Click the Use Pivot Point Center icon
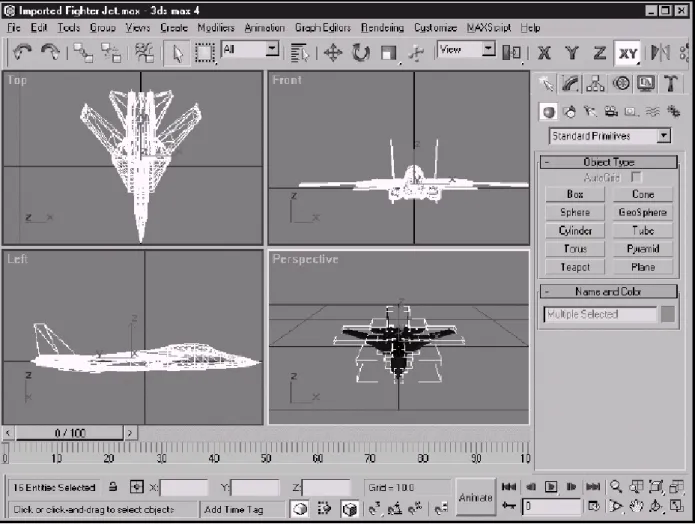The height and width of the screenshot is (524, 695). (x=511, y=53)
